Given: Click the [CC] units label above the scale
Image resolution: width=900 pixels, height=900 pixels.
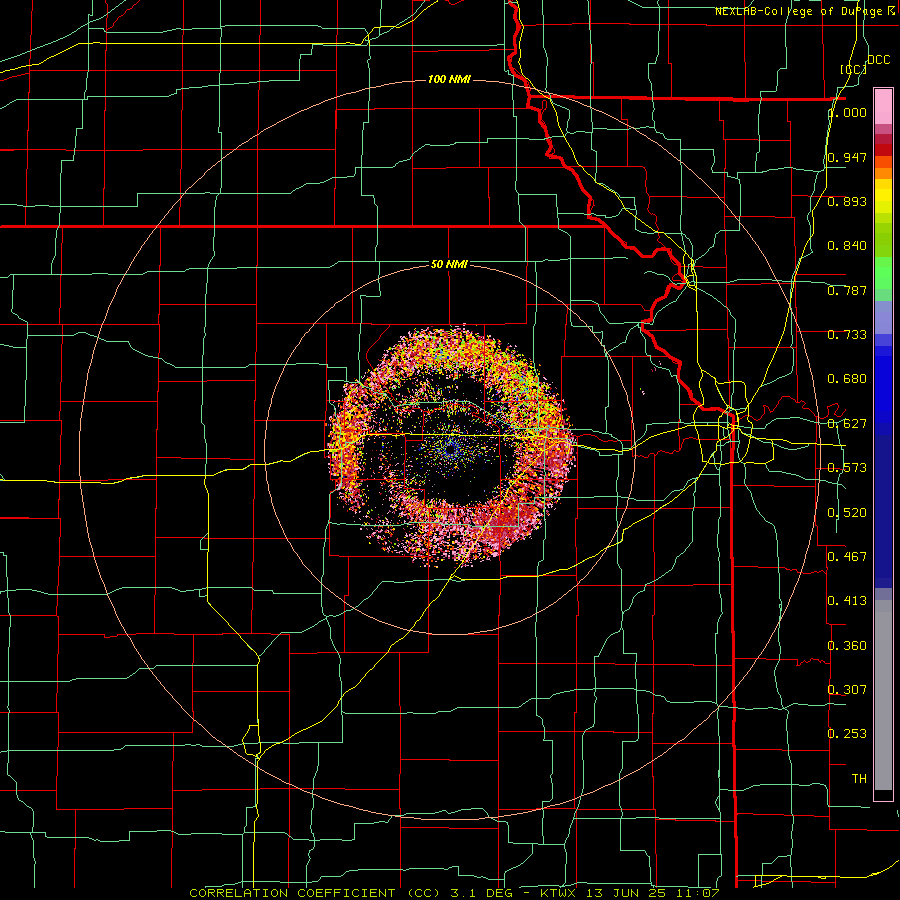Looking at the screenshot, I should click(854, 69).
